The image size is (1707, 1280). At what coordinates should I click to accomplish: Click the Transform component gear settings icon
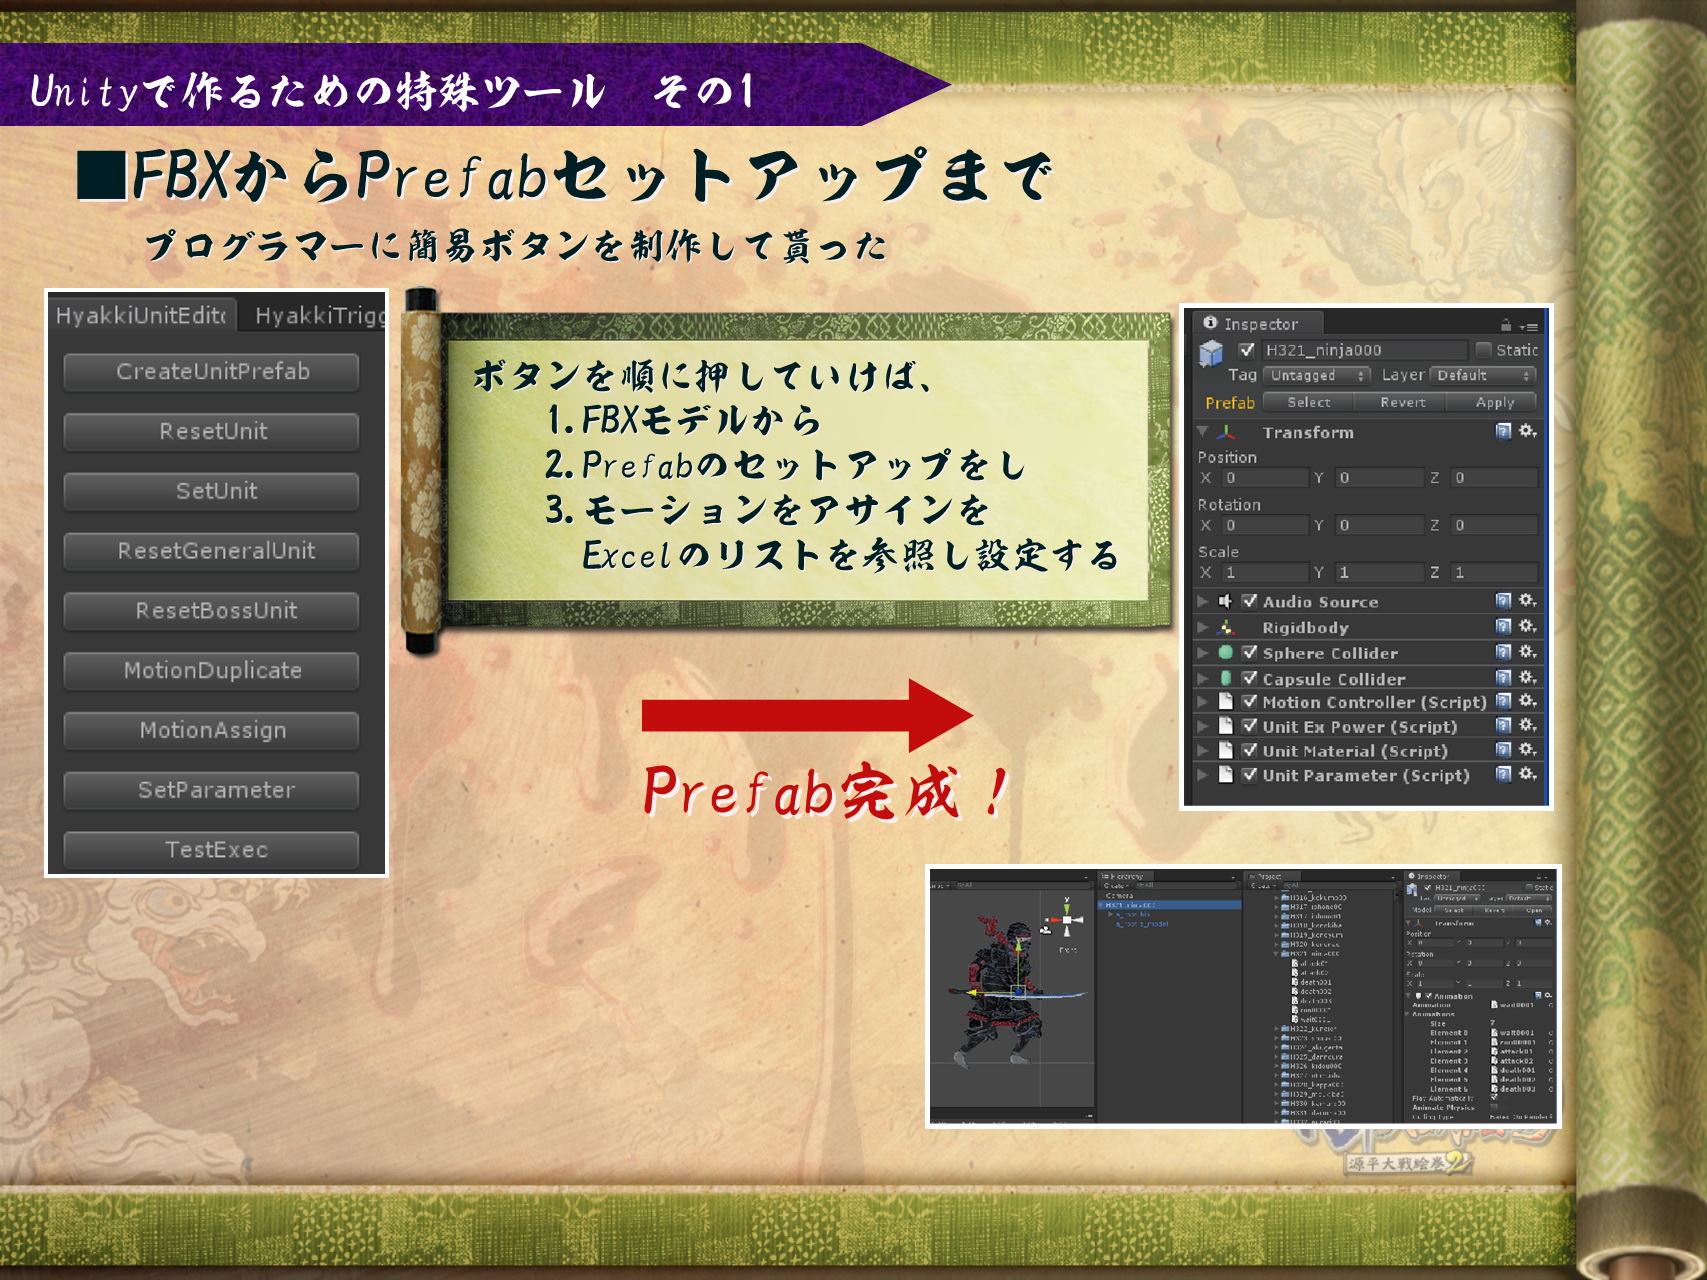pyautogui.click(x=1527, y=431)
